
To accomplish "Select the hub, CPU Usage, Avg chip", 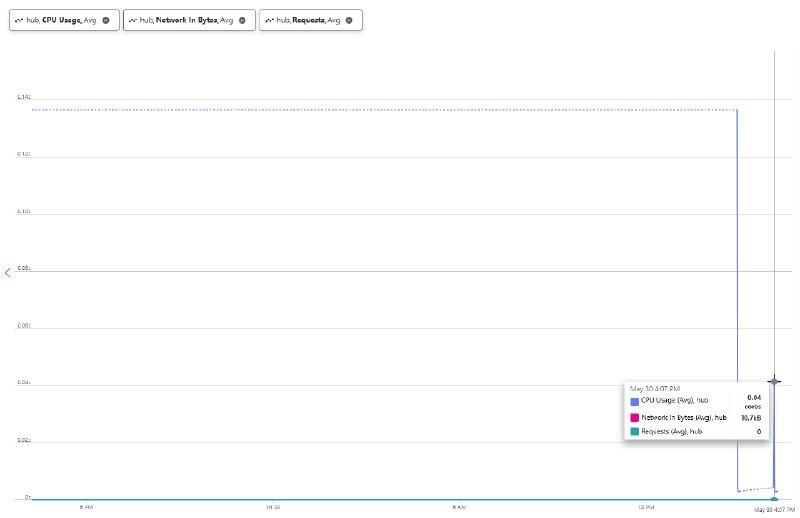I will tap(64, 20).
